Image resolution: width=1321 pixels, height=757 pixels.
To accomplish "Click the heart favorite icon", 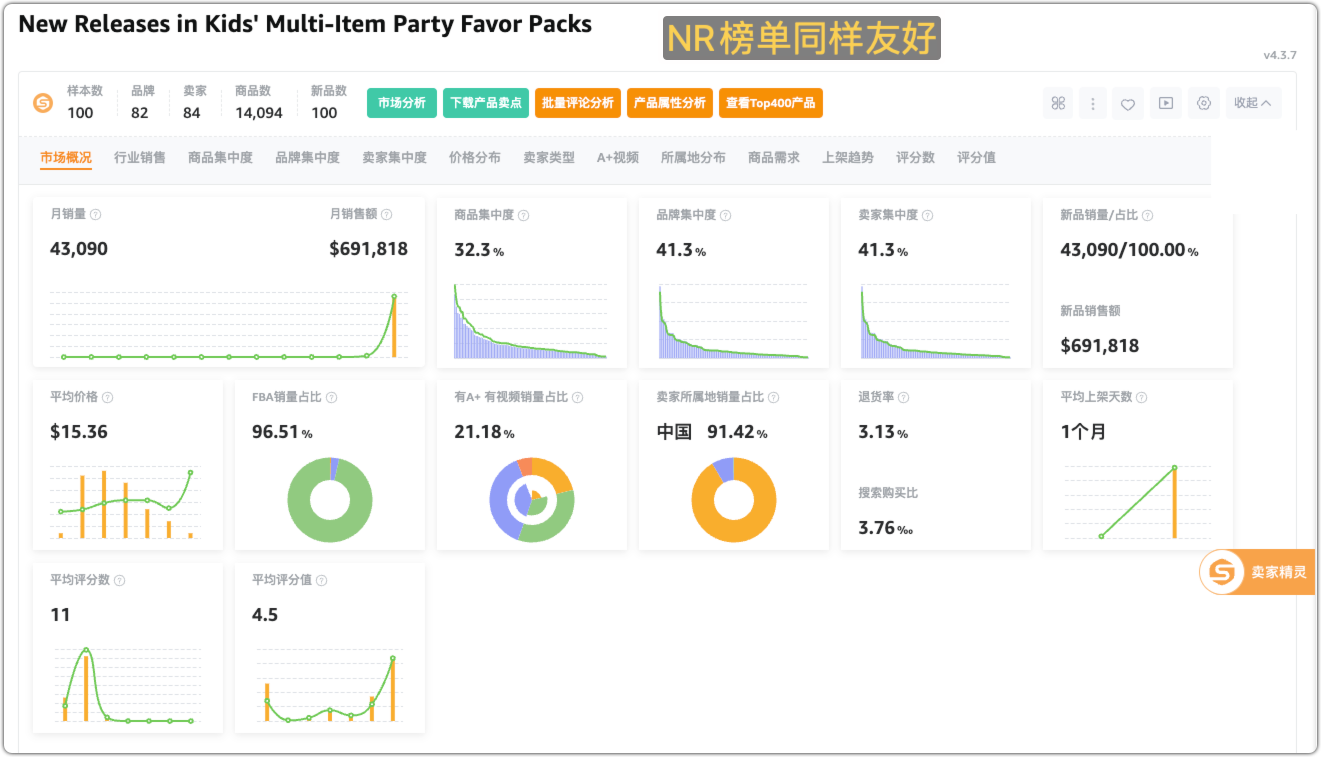I will click(x=1128, y=103).
